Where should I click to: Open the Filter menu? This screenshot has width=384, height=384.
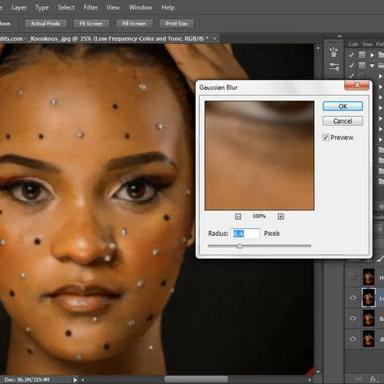[x=91, y=7]
